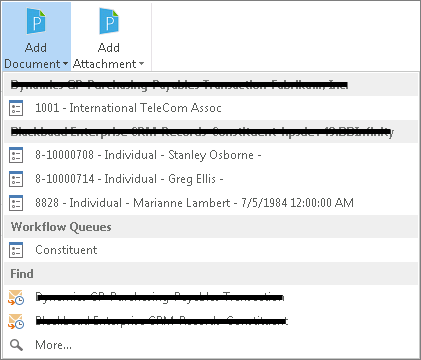Open the Constituent workflow queue
The image size is (421, 360).
tap(211, 250)
